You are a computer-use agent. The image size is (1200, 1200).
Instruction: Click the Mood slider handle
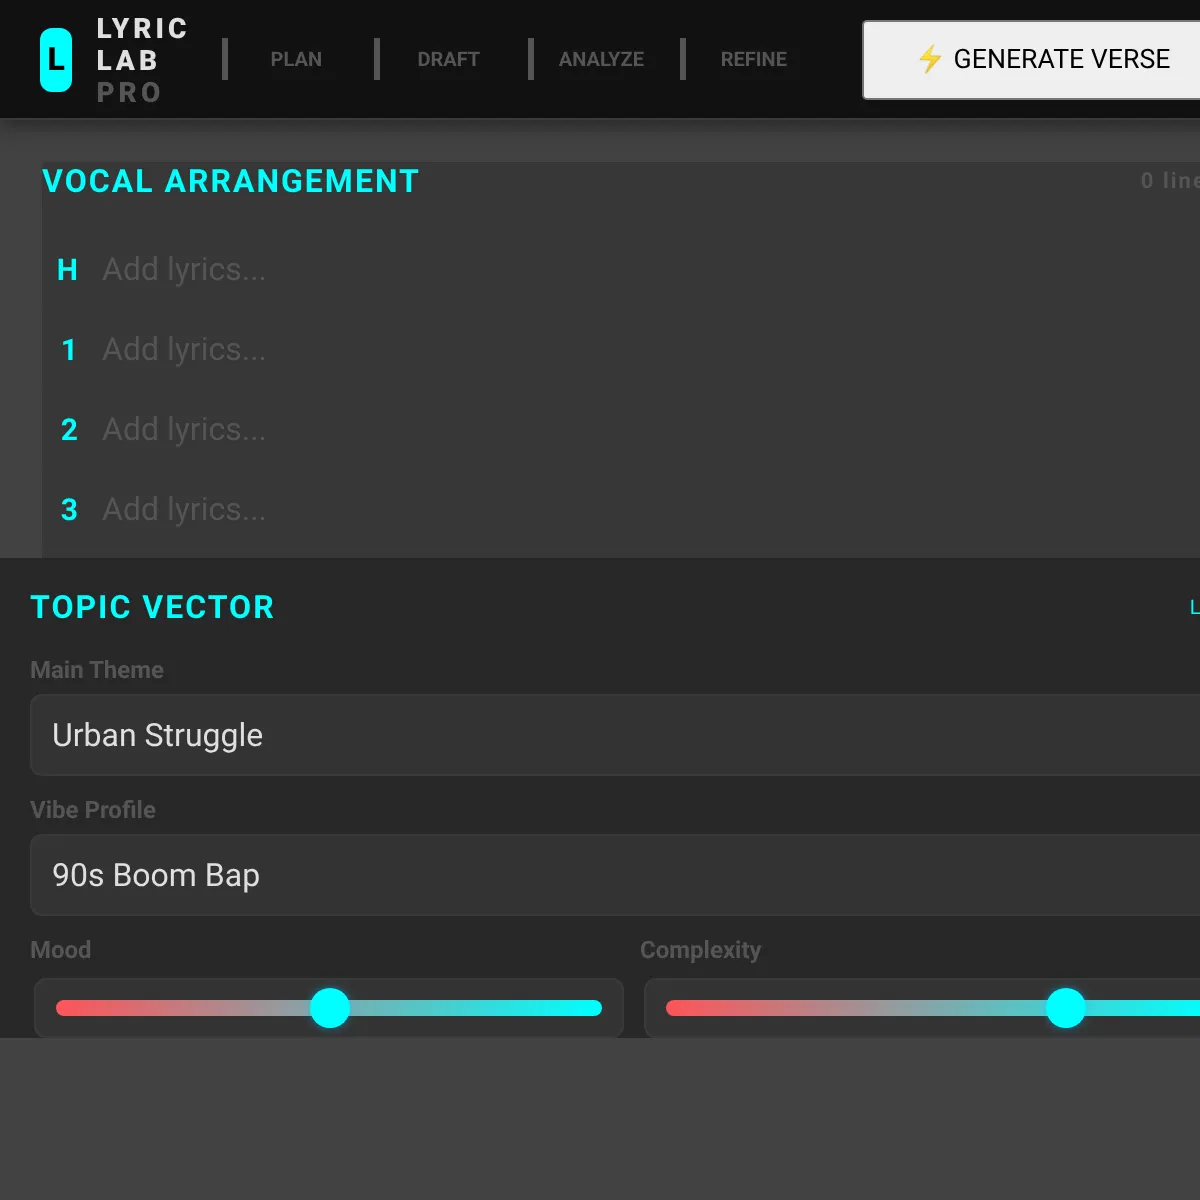coord(330,1008)
